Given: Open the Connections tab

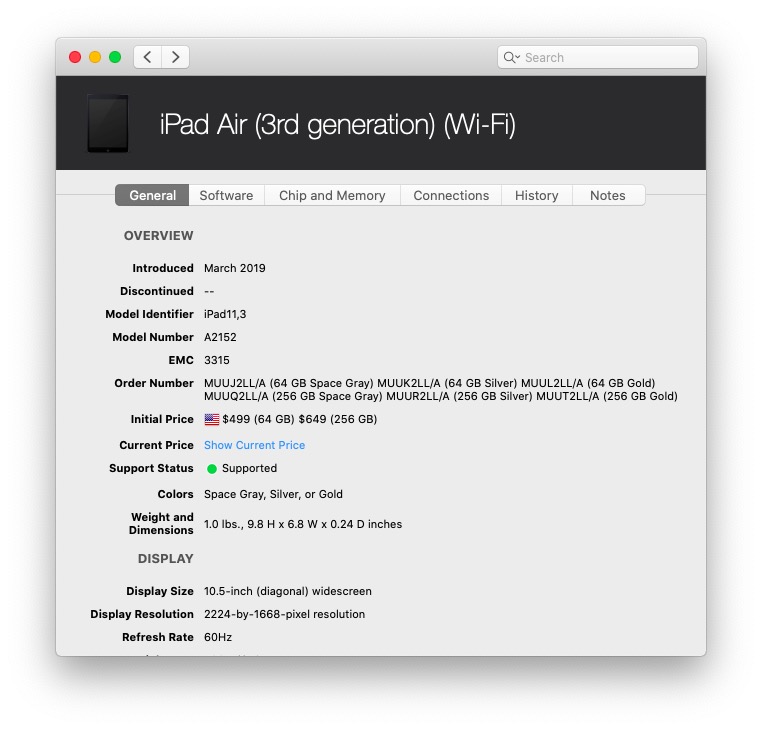Looking at the screenshot, I should (451, 195).
